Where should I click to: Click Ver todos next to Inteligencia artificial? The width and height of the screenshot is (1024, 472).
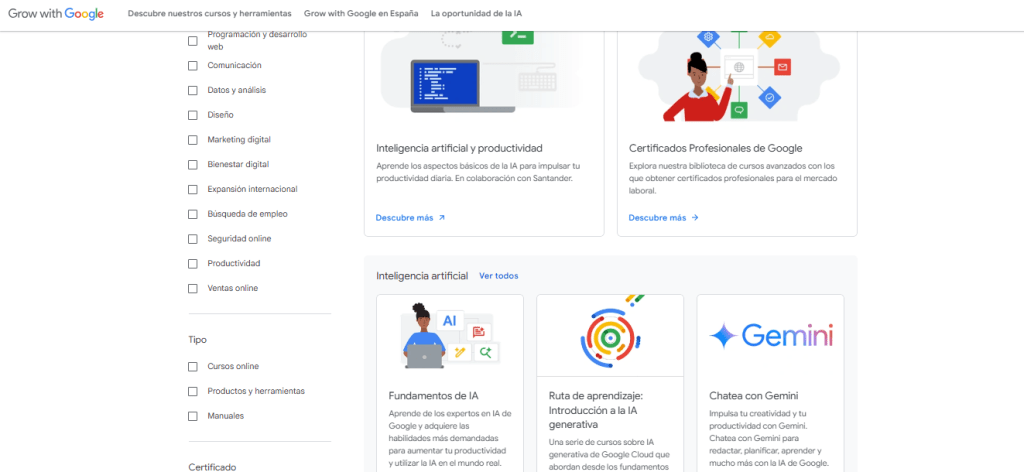click(x=498, y=276)
